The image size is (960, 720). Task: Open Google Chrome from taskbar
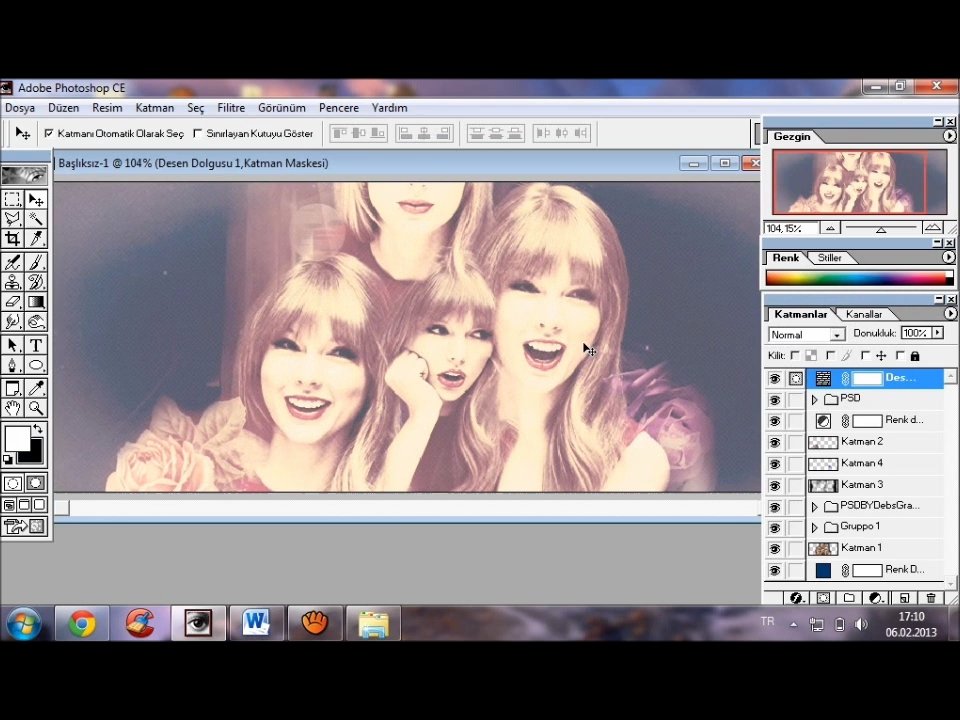pos(81,623)
